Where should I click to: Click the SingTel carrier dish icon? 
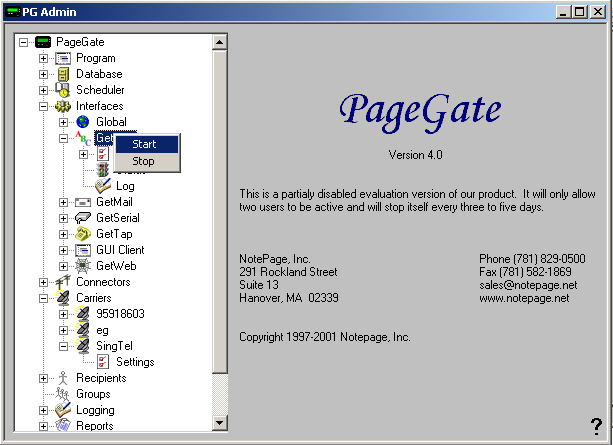(x=83, y=346)
